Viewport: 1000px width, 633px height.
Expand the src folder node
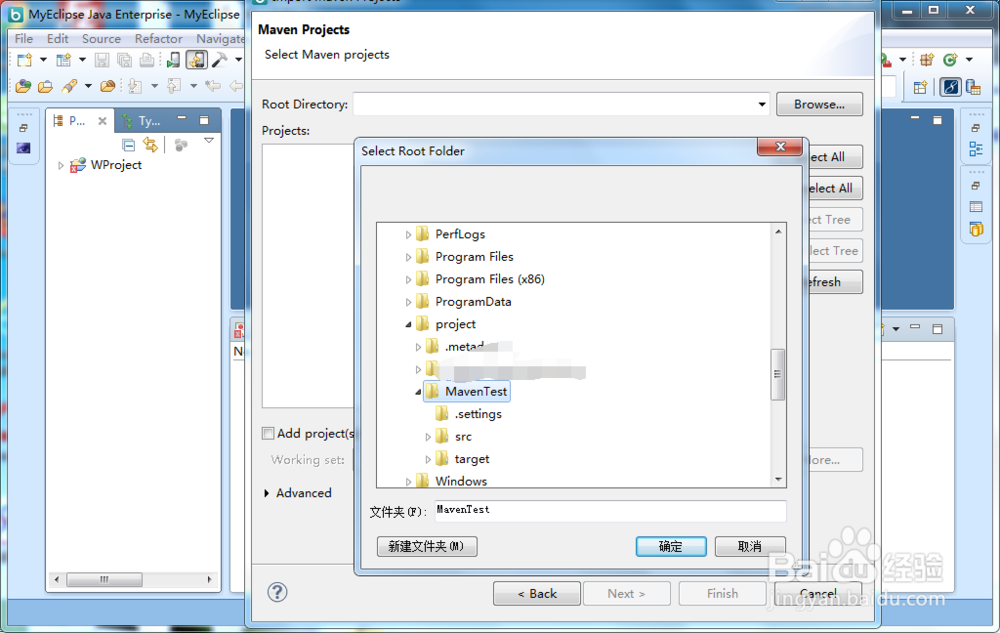click(428, 437)
